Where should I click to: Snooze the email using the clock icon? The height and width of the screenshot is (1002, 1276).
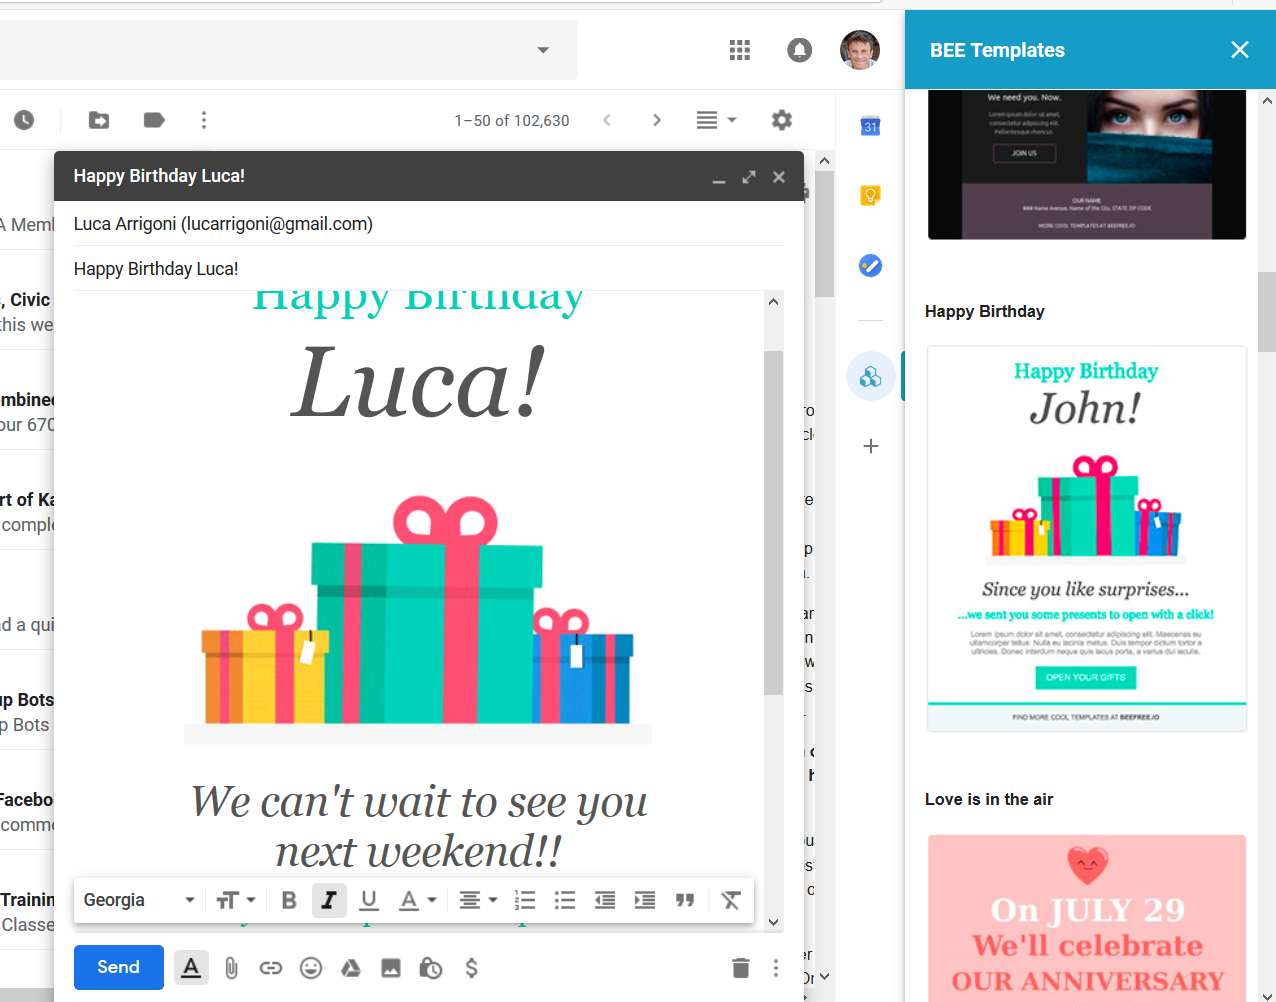22,120
